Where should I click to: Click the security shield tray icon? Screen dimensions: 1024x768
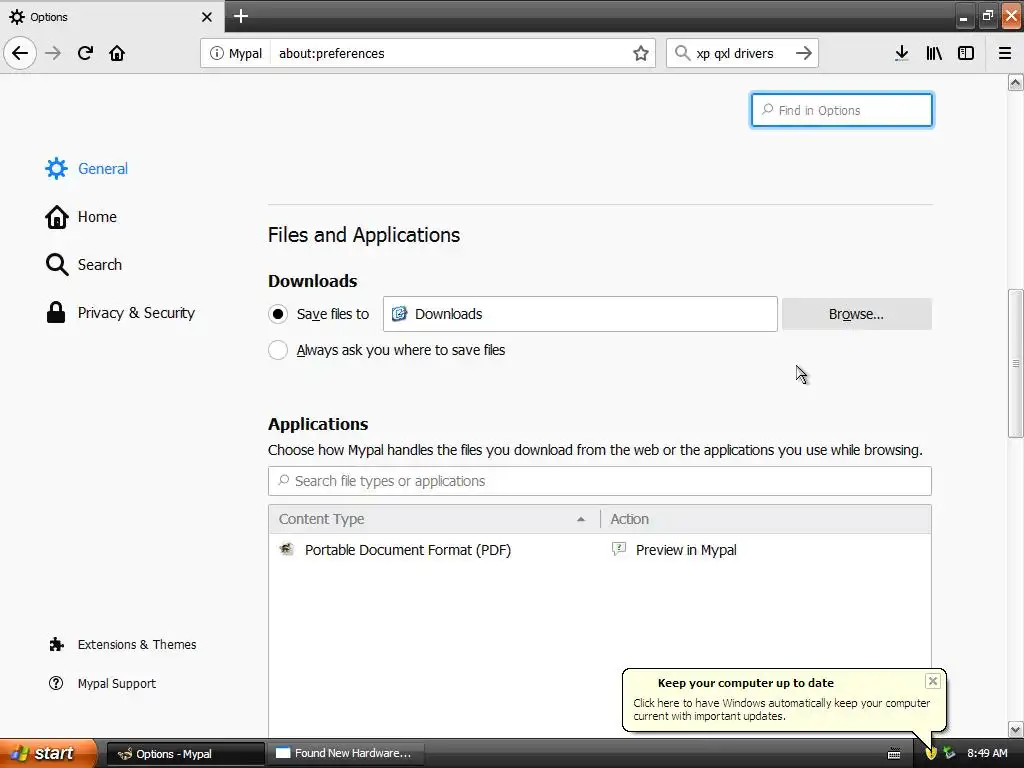click(931, 753)
